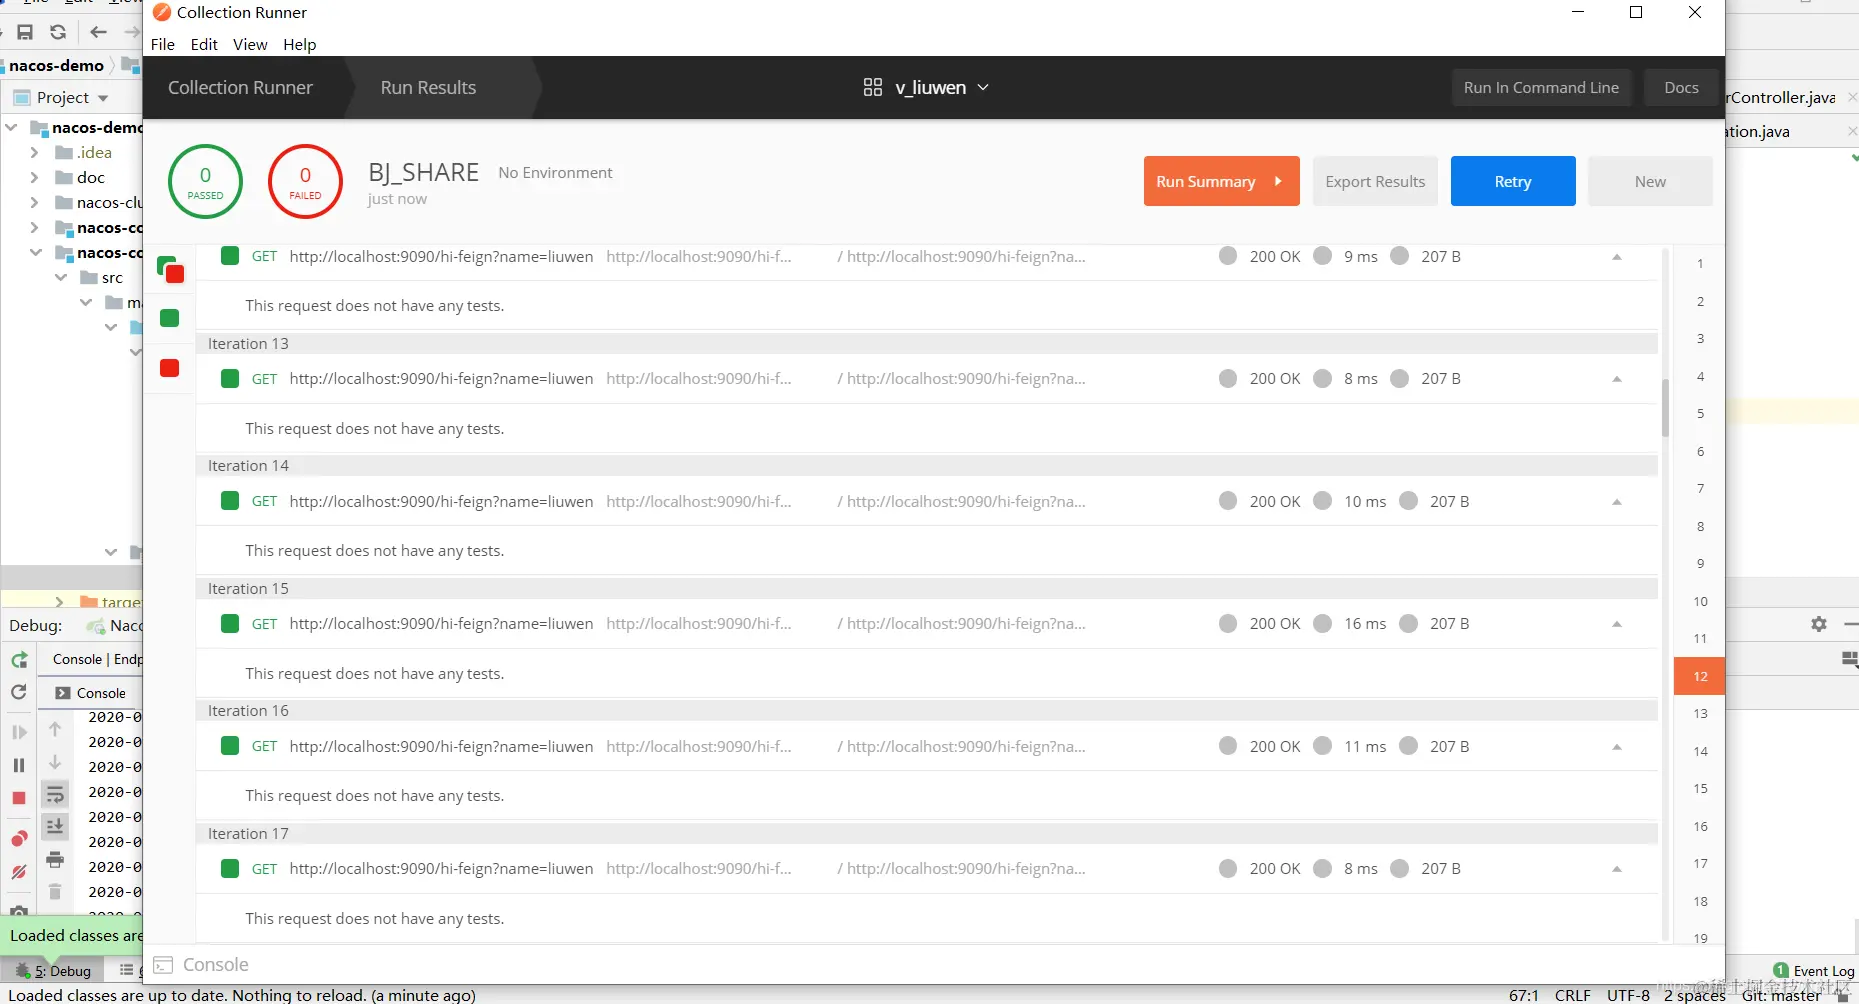Open the Project view dropdown in IDE
Image resolution: width=1859 pixels, height=1004 pixels.
103,98
